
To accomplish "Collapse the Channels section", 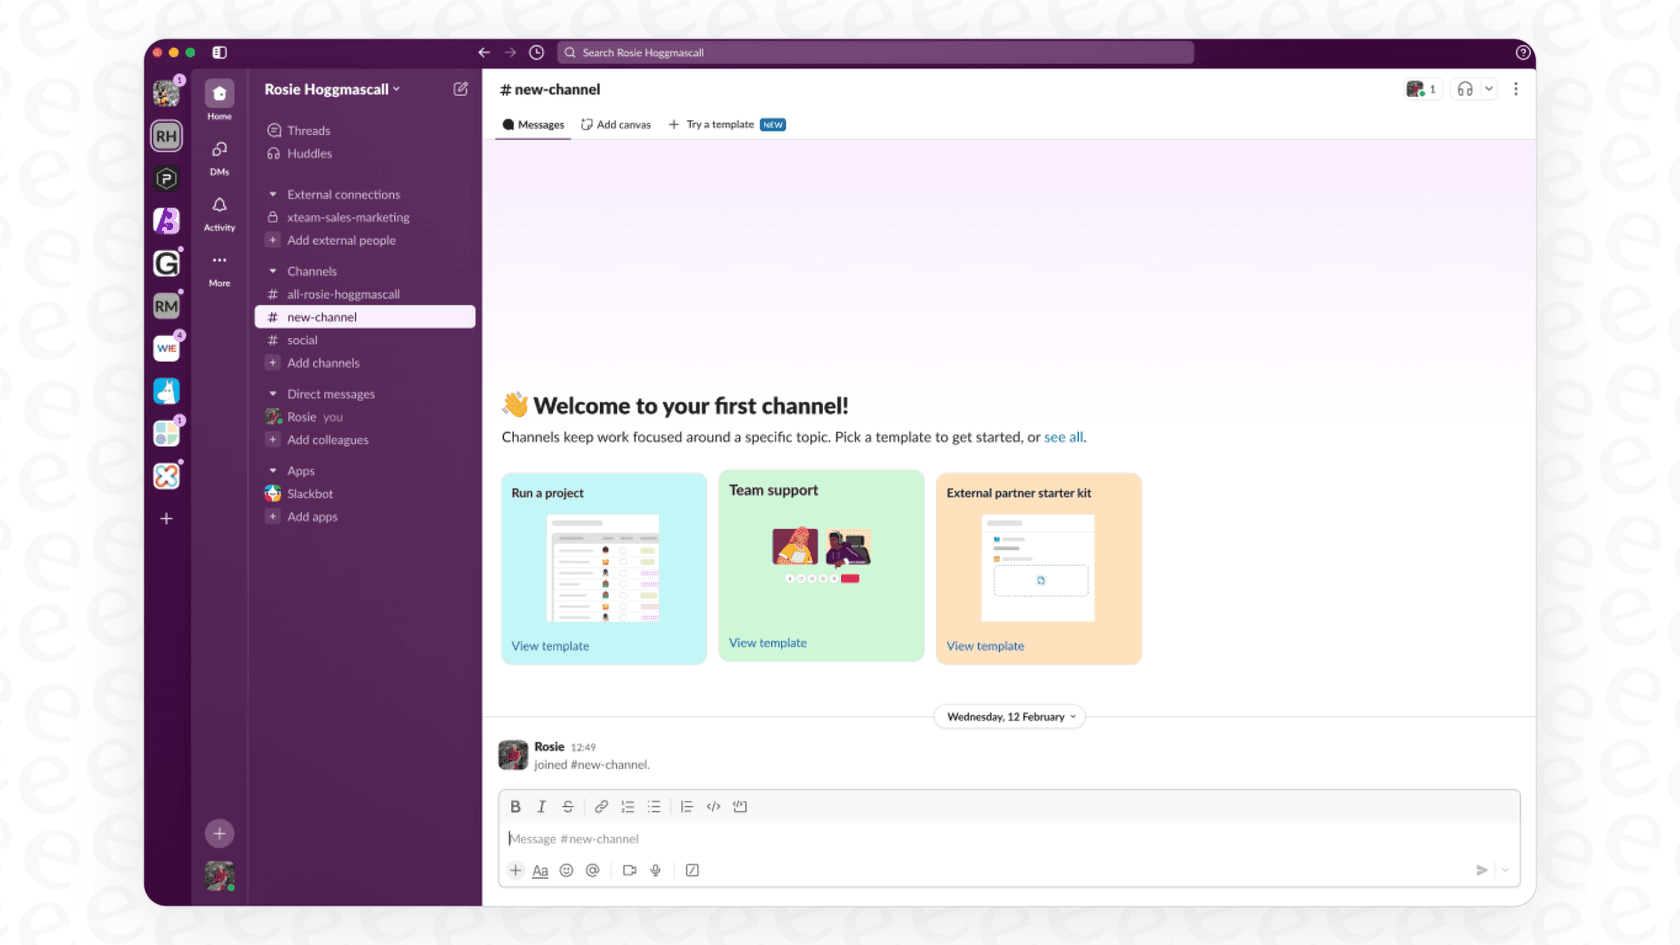I will point(272,270).
